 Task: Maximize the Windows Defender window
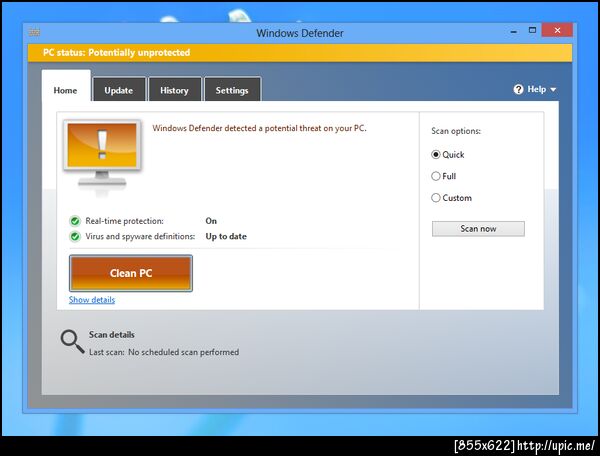pyautogui.click(x=532, y=30)
